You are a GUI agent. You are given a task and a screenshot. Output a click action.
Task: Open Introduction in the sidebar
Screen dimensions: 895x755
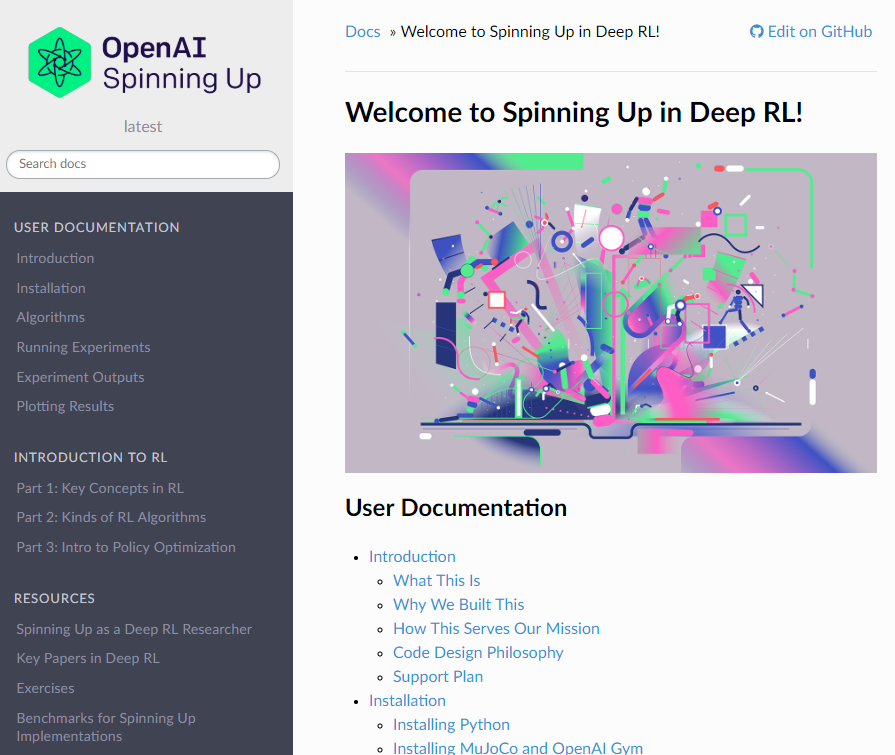tap(55, 259)
